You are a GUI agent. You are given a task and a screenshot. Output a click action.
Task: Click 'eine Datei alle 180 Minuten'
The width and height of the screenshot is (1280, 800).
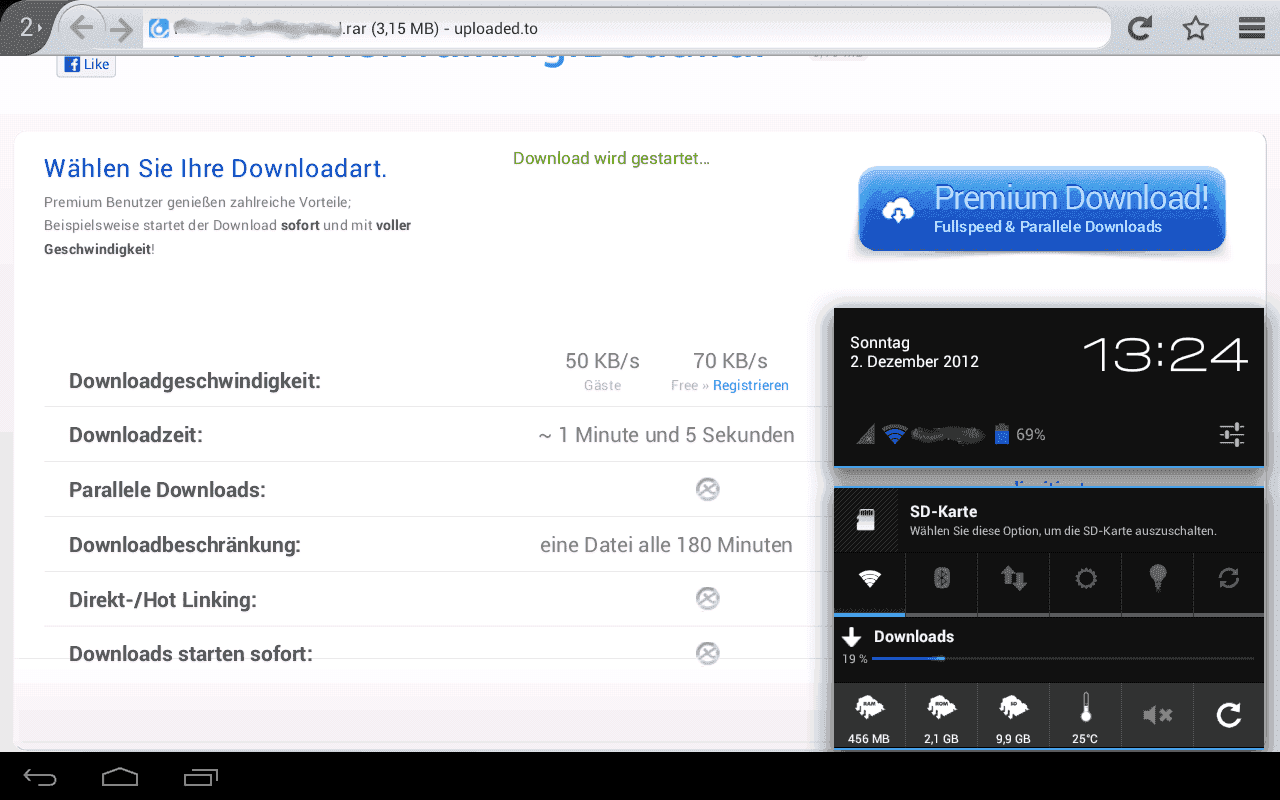pyautogui.click(x=666, y=545)
